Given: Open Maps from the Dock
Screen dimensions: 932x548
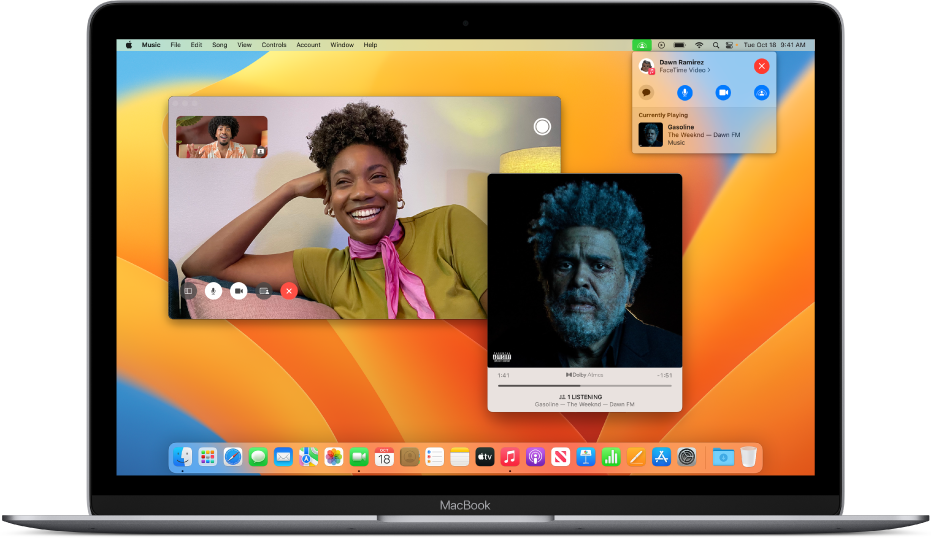Looking at the screenshot, I should 308,457.
